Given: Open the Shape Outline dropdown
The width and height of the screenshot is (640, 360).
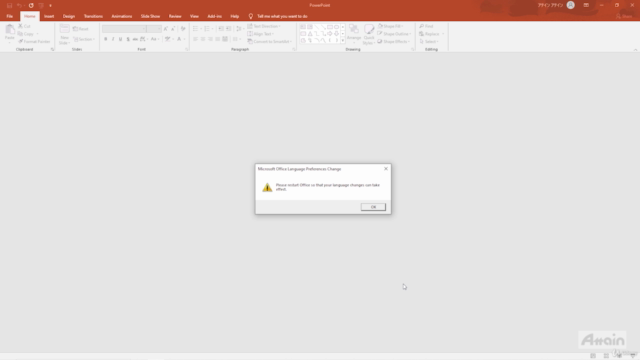Looking at the screenshot, I should (394, 34).
